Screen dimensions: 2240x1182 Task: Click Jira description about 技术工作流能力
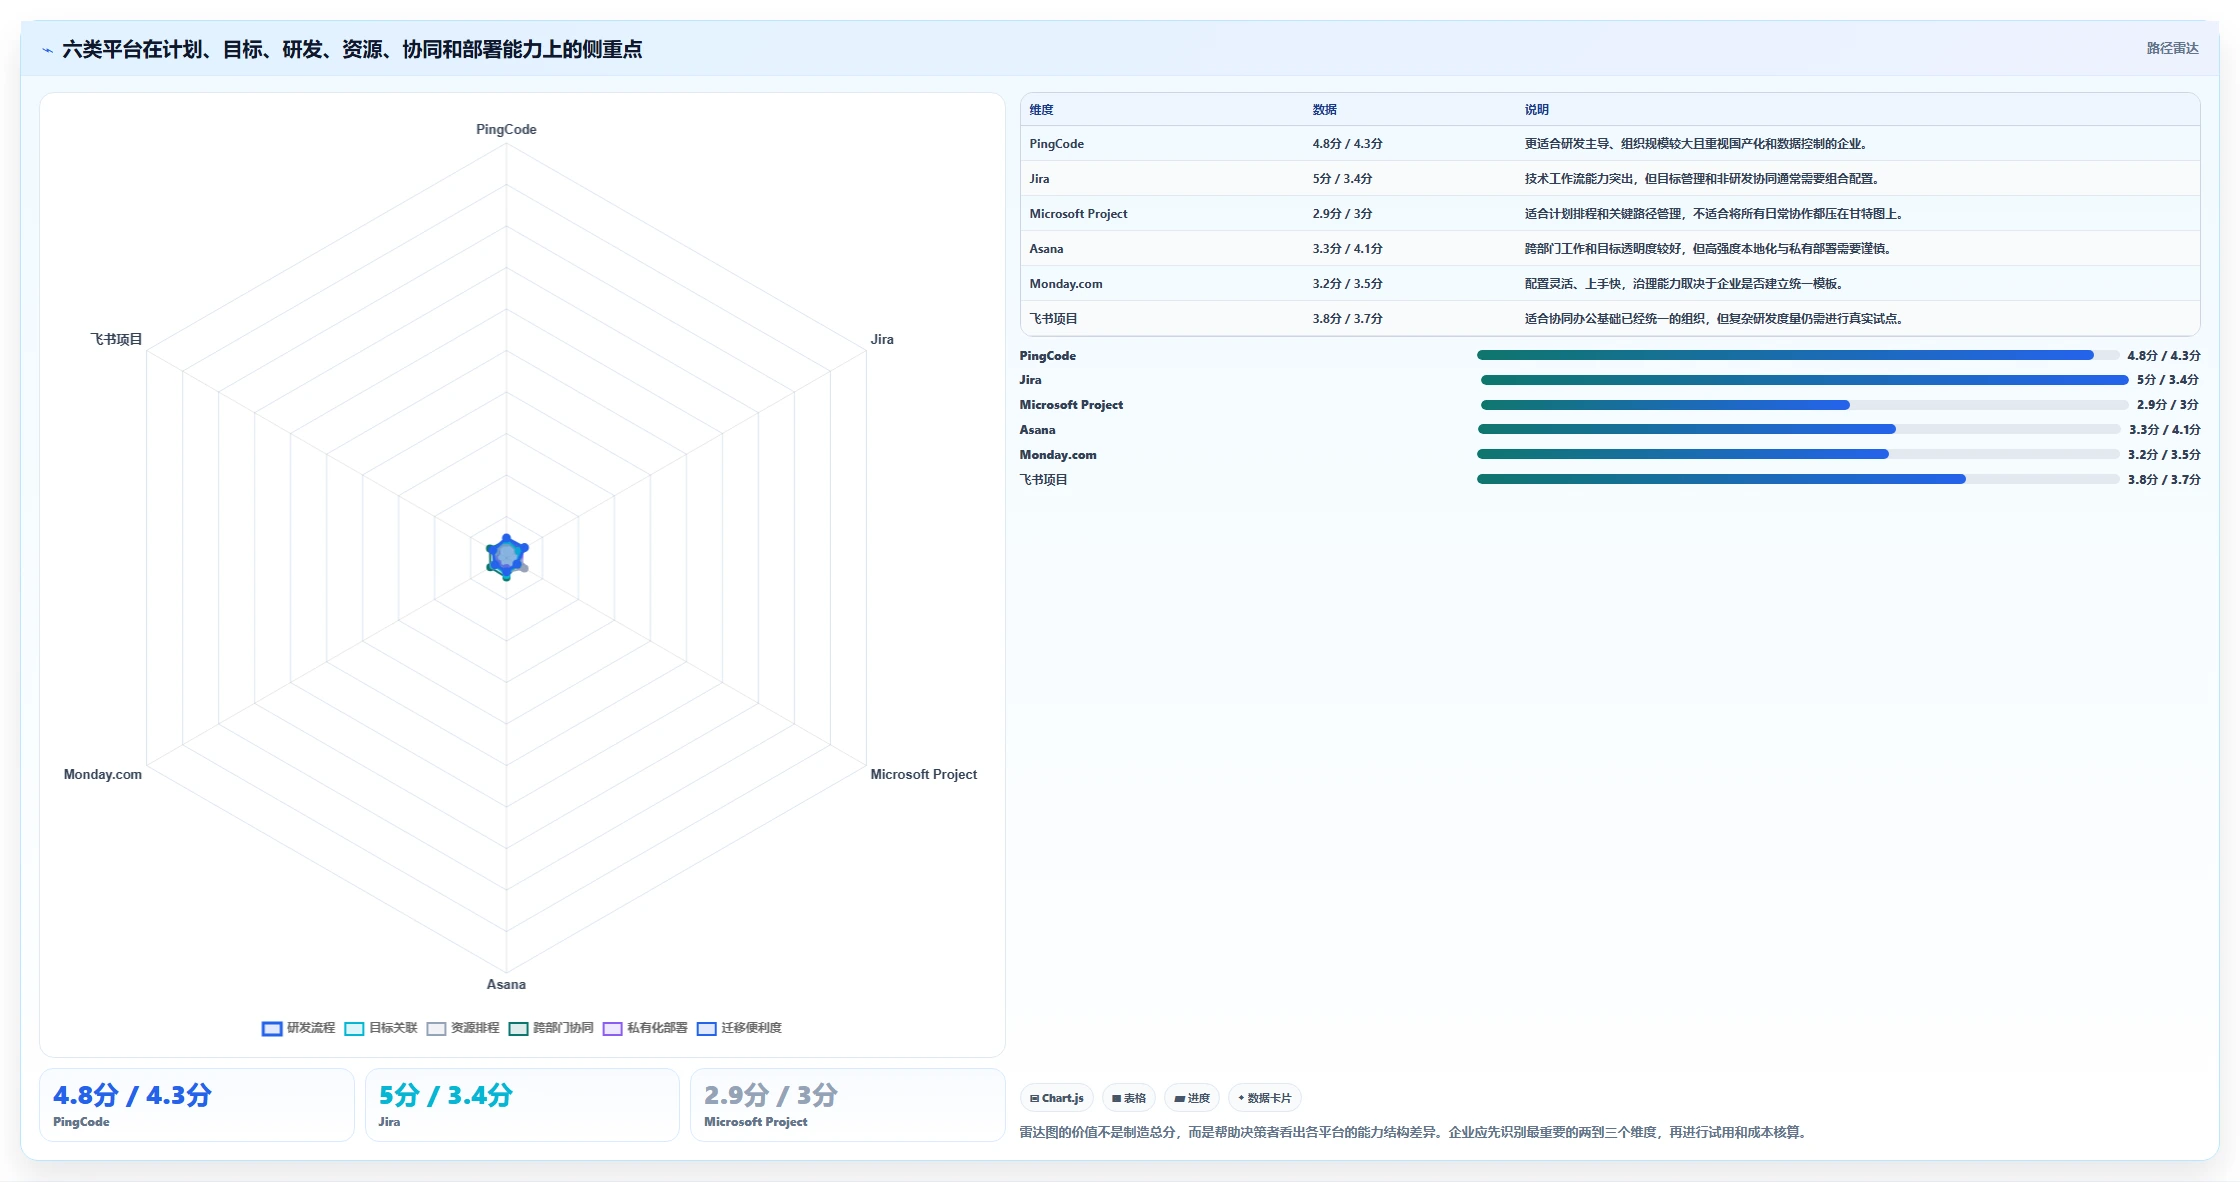tap(1704, 179)
